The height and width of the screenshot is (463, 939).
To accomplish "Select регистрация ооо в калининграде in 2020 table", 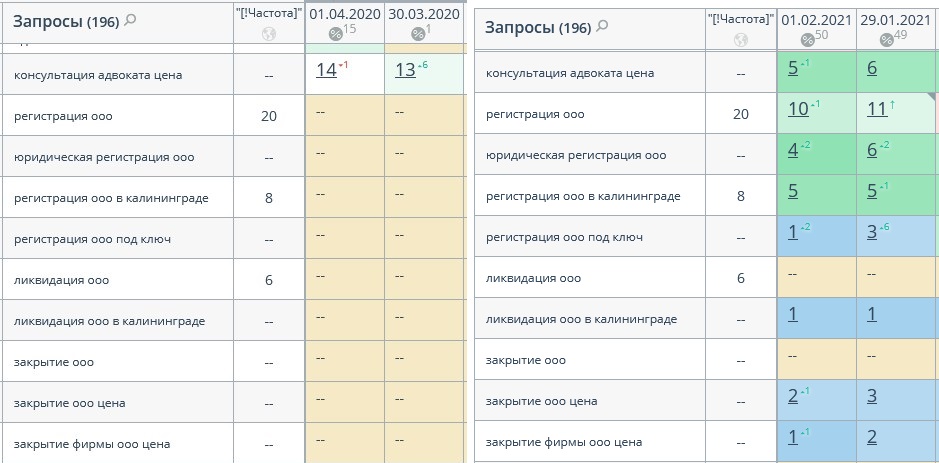I will click(x=111, y=198).
